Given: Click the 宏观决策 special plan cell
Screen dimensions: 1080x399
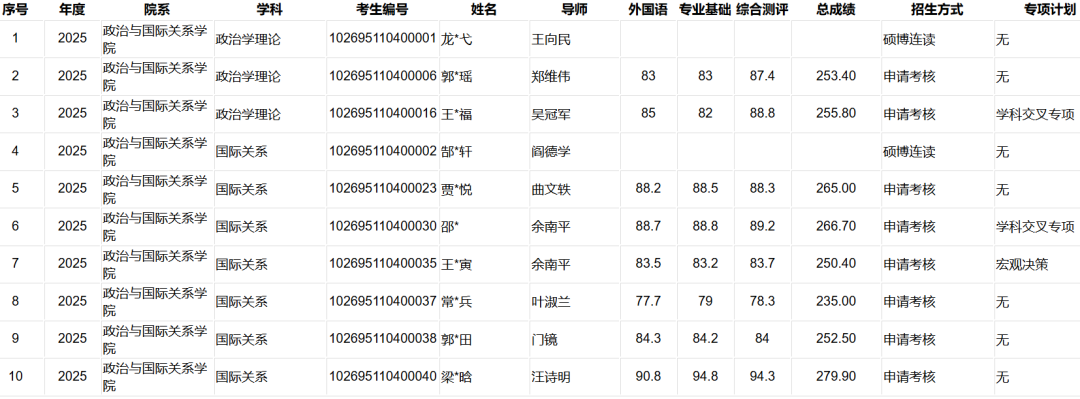Looking at the screenshot, I should [1022, 264].
